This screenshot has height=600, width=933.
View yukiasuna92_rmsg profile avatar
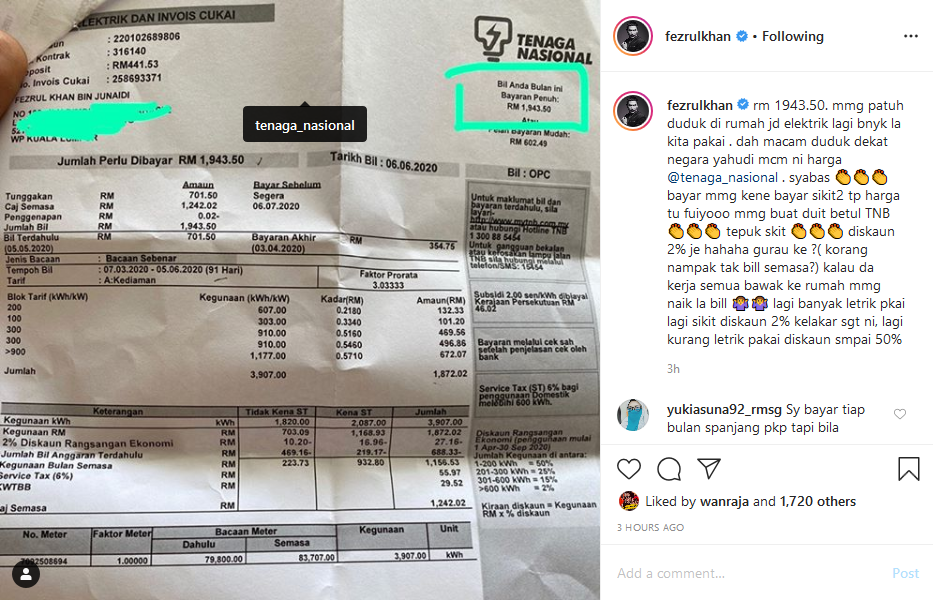(x=633, y=415)
